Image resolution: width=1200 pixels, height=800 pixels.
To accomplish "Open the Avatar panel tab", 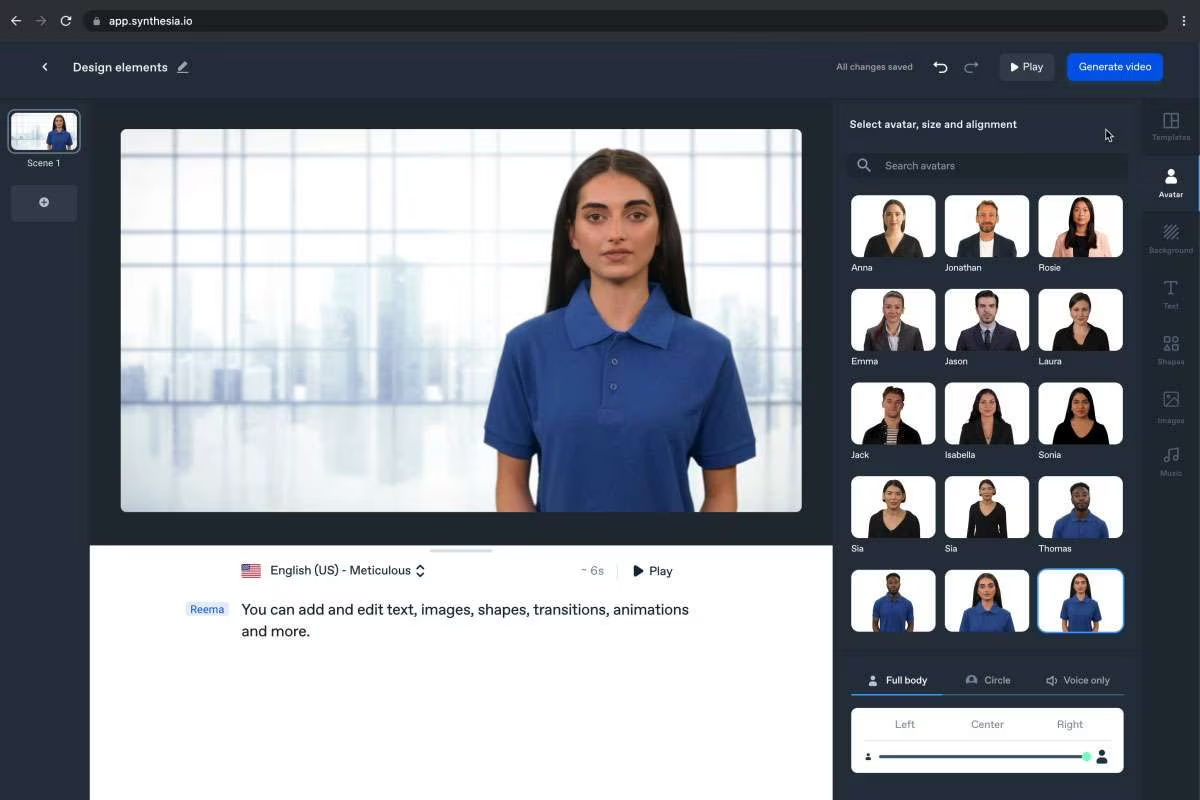I will (x=1171, y=183).
